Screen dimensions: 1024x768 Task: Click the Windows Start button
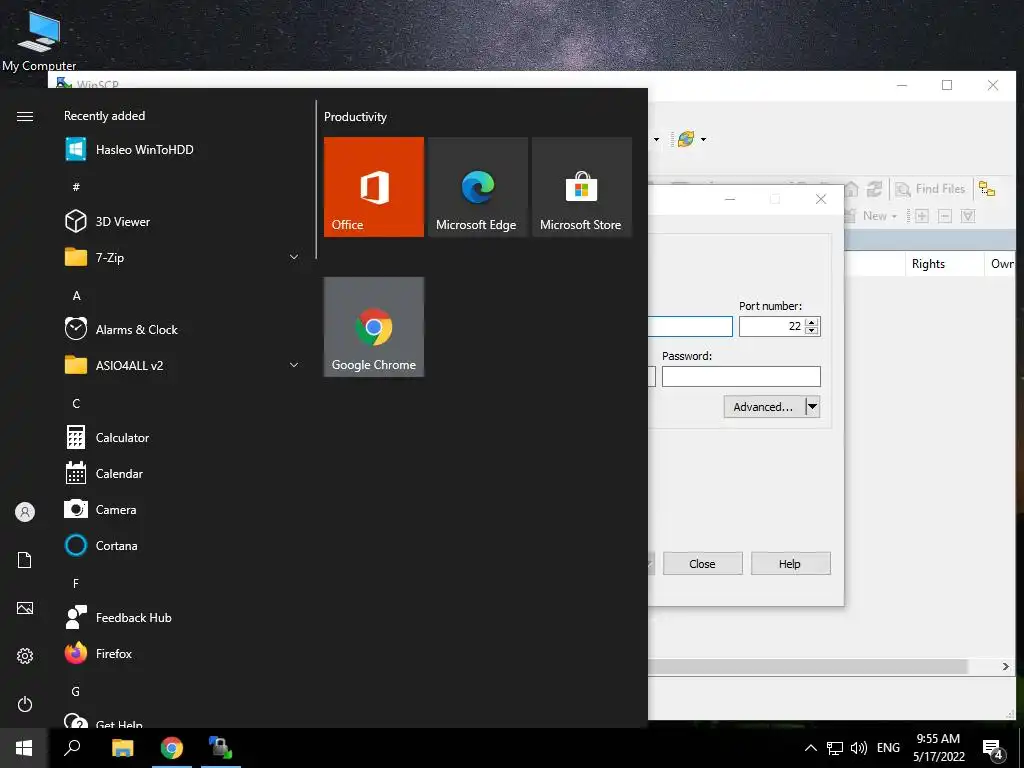coord(24,748)
